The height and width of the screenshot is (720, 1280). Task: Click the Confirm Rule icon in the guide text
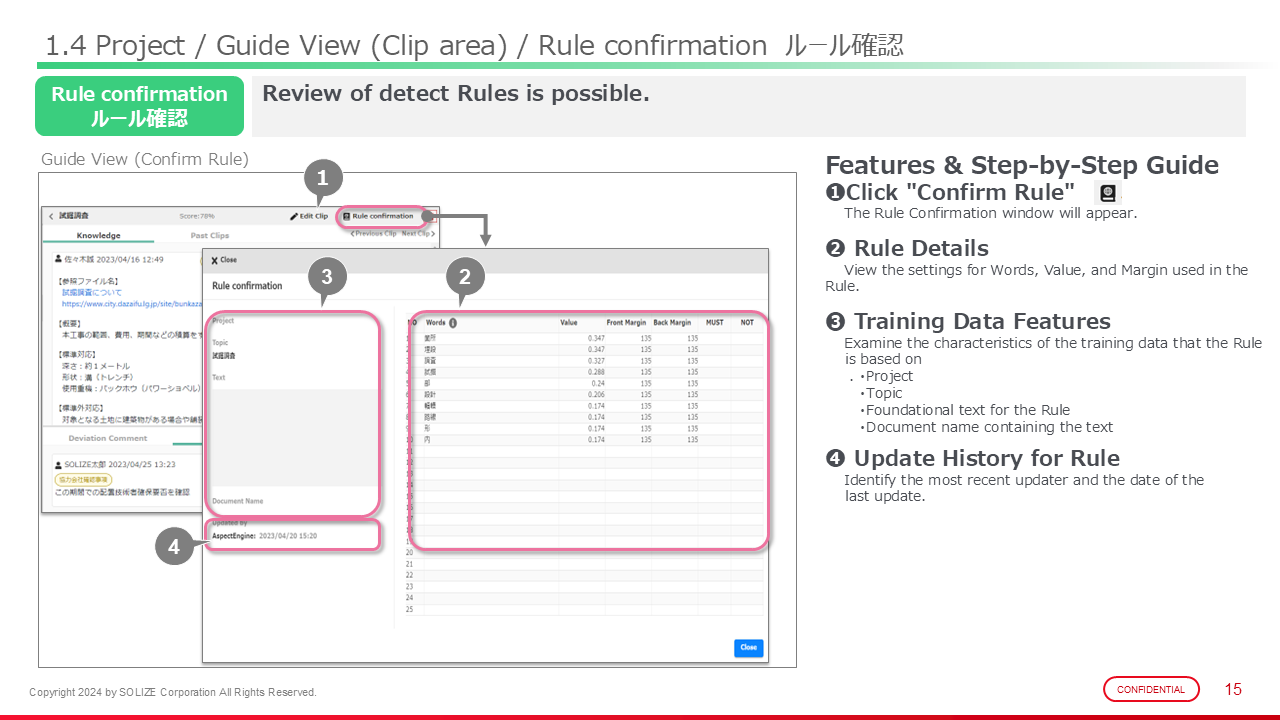(x=1107, y=193)
